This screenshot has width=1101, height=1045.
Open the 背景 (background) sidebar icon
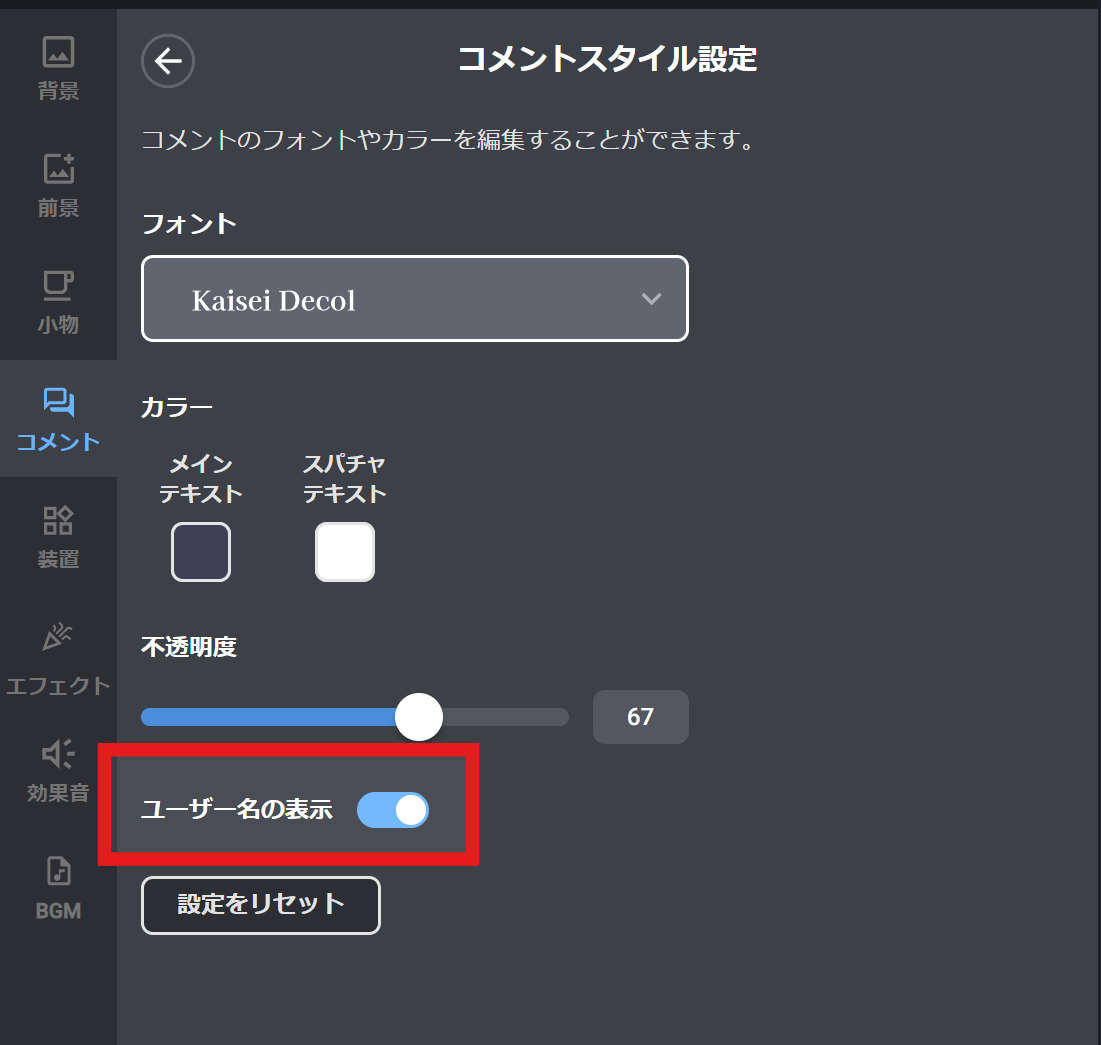58,51
